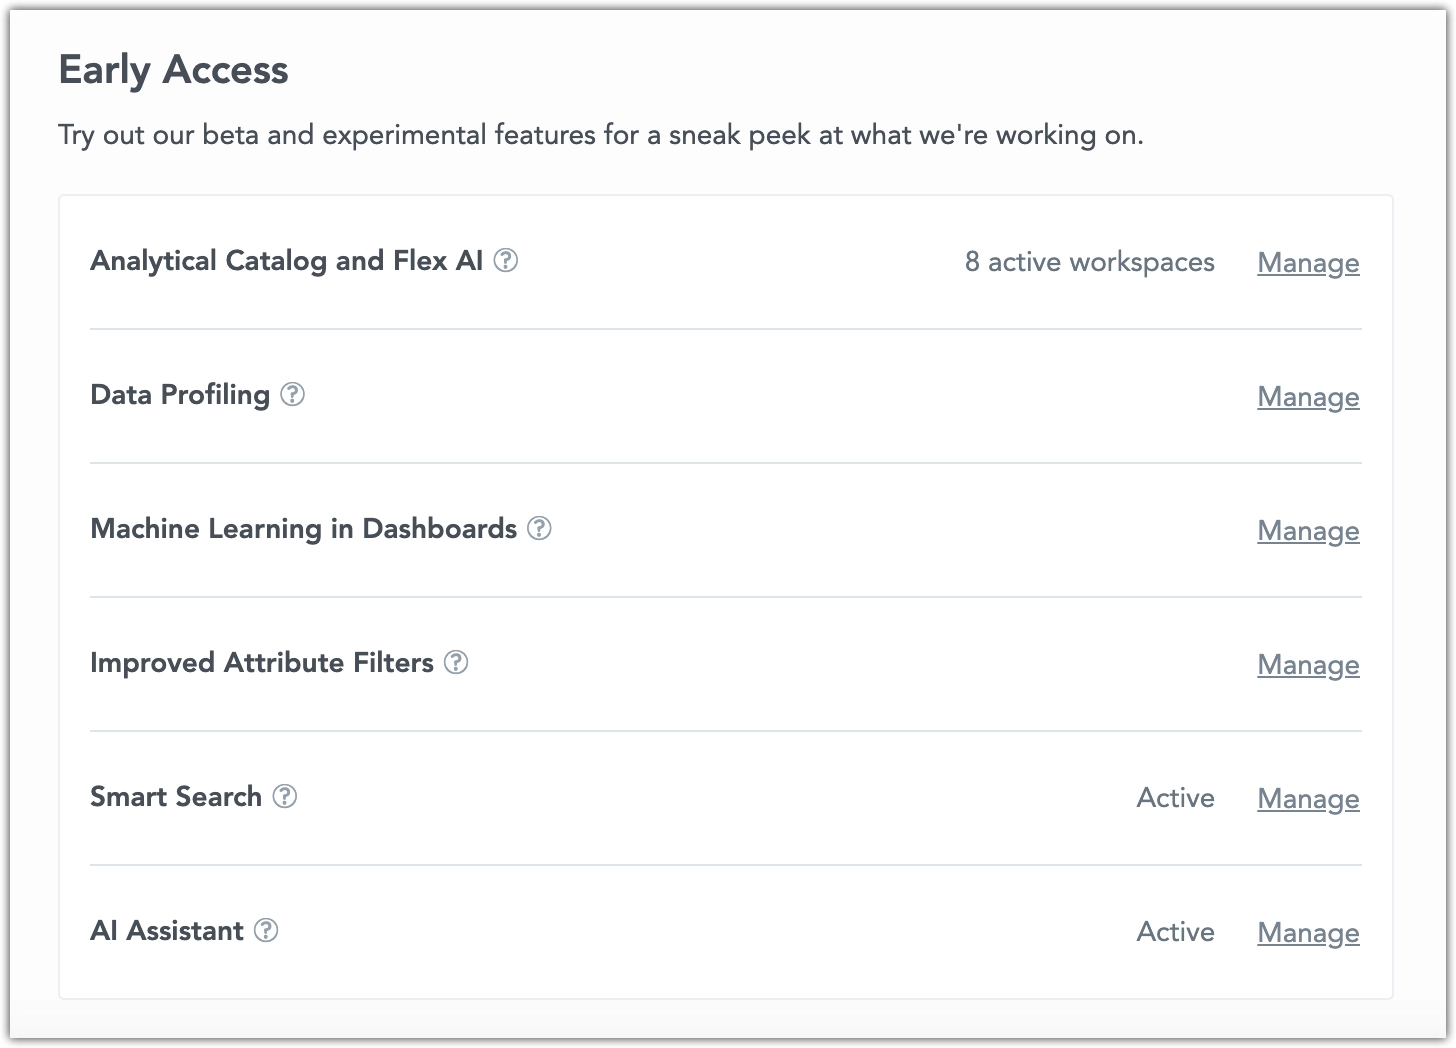Image resolution: width=1456 pixels, height=1048 pixels.
Task: Open the Smart Search help icon
Action: (x=284, y=797)
